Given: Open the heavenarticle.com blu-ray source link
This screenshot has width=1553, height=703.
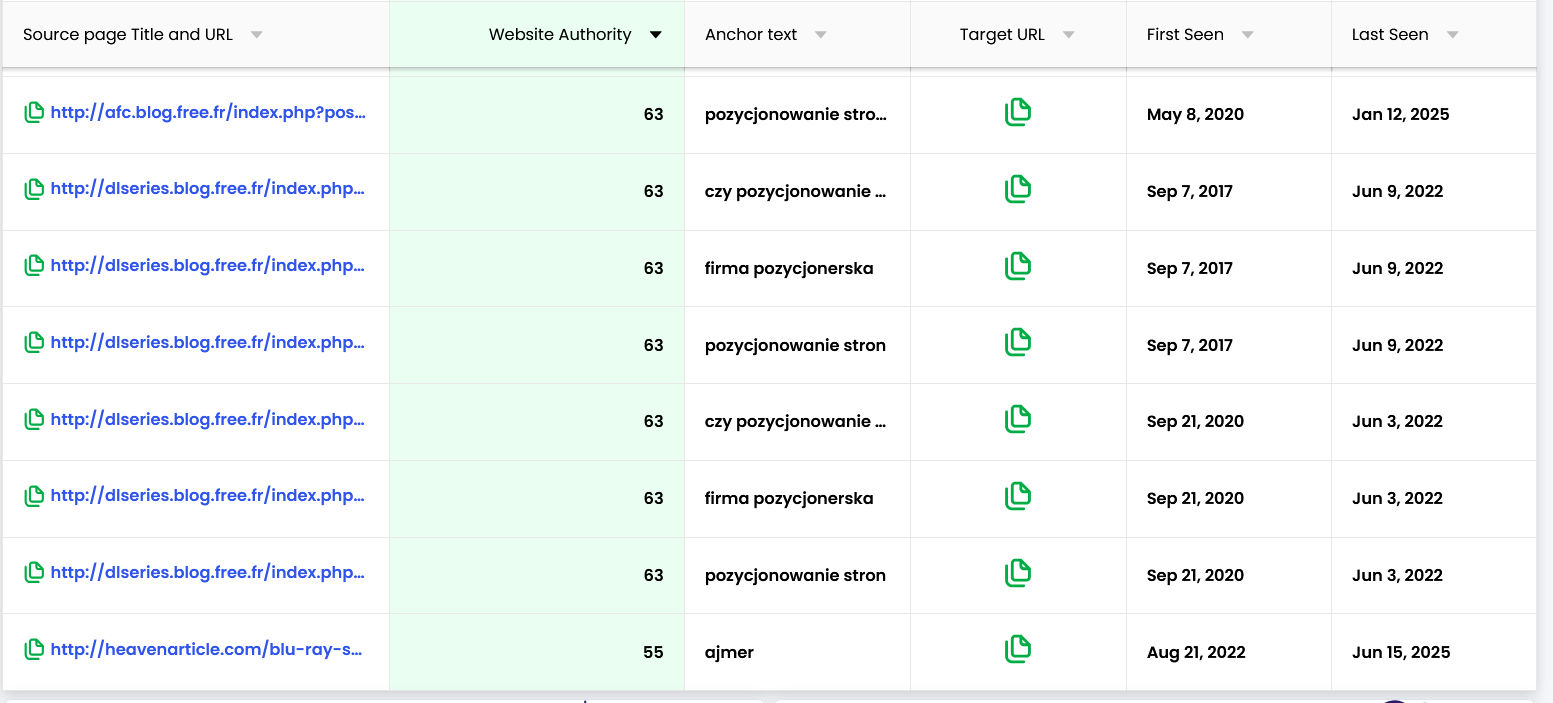Looking at the screenshot, I should [x=206, y=650].
